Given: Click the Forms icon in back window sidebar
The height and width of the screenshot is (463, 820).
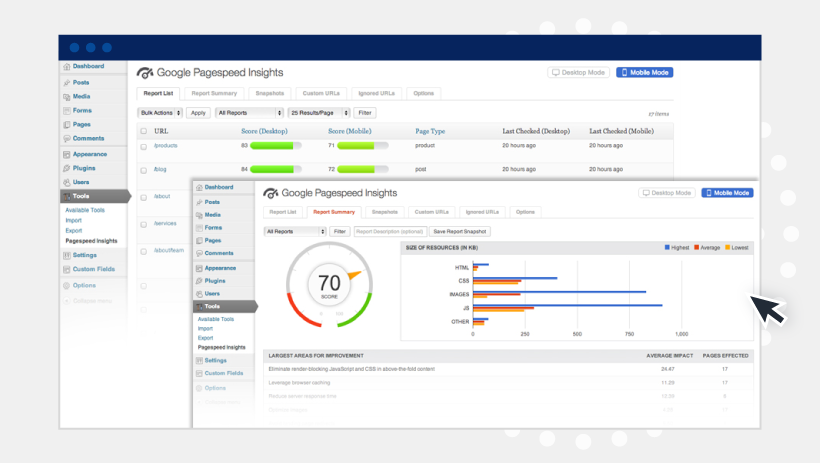Looking at the screenshot, I should [x=66, y=111].
